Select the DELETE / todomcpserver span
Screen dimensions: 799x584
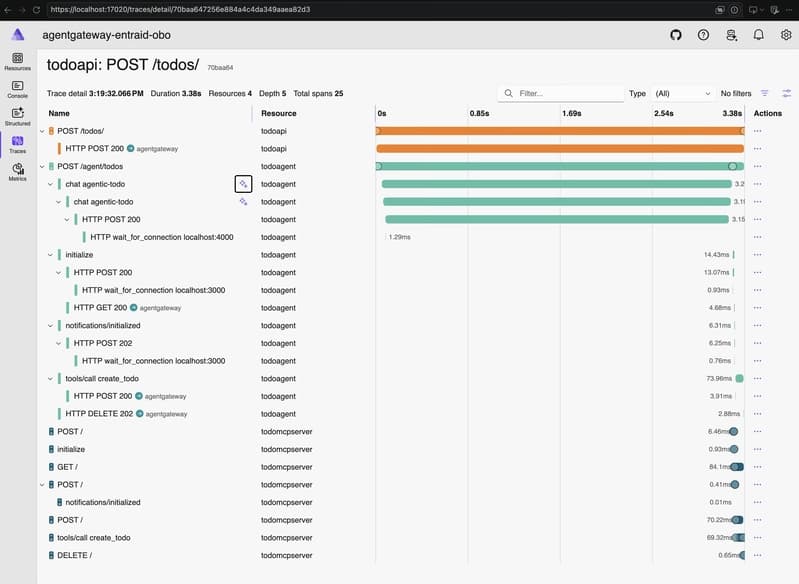pyautogui.click(x=74, y=555)
